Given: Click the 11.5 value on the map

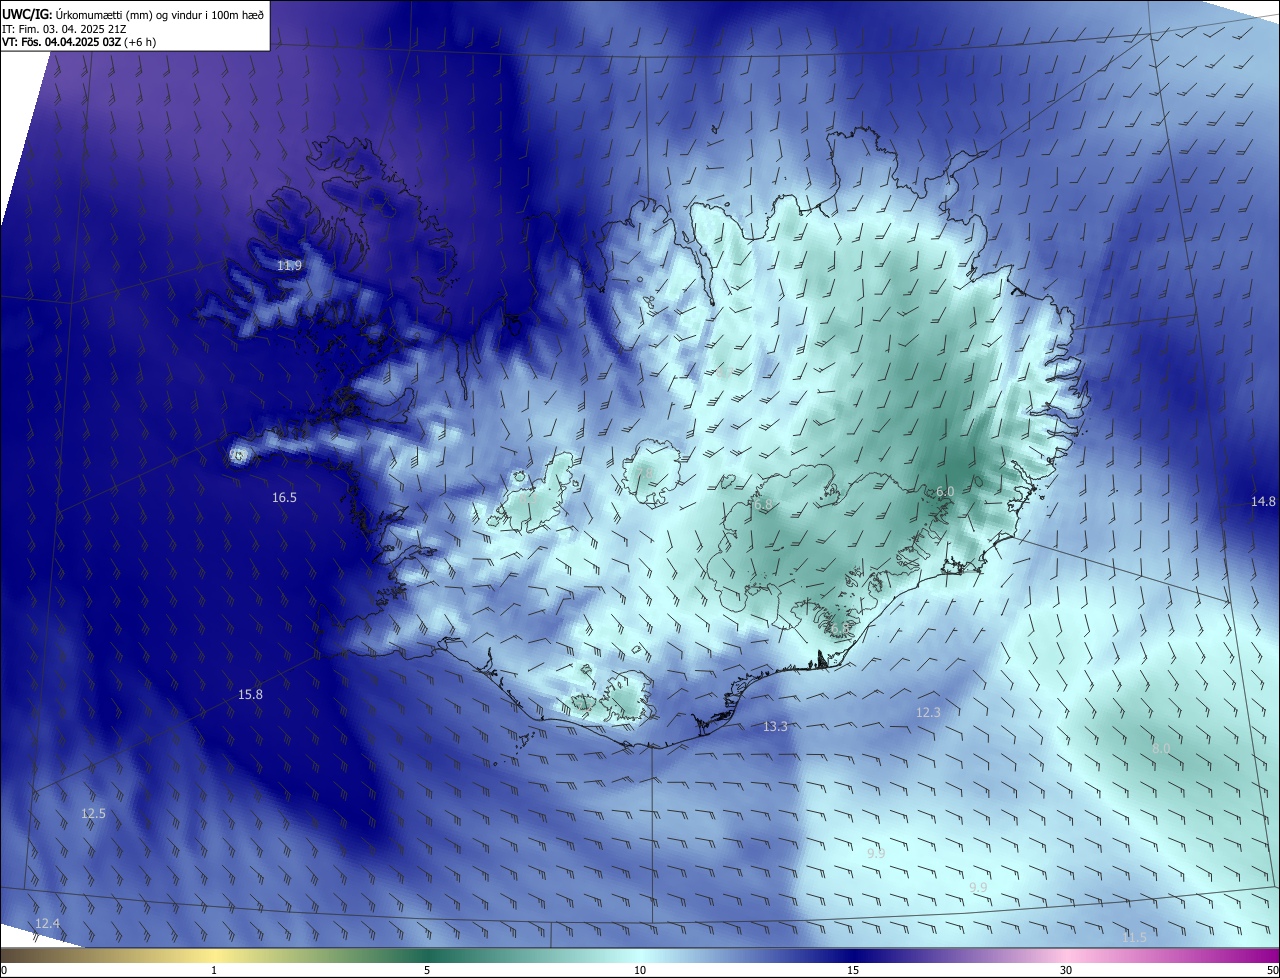Looking at the screenshot, I should pyautogui.click(x=1134, y=938).
